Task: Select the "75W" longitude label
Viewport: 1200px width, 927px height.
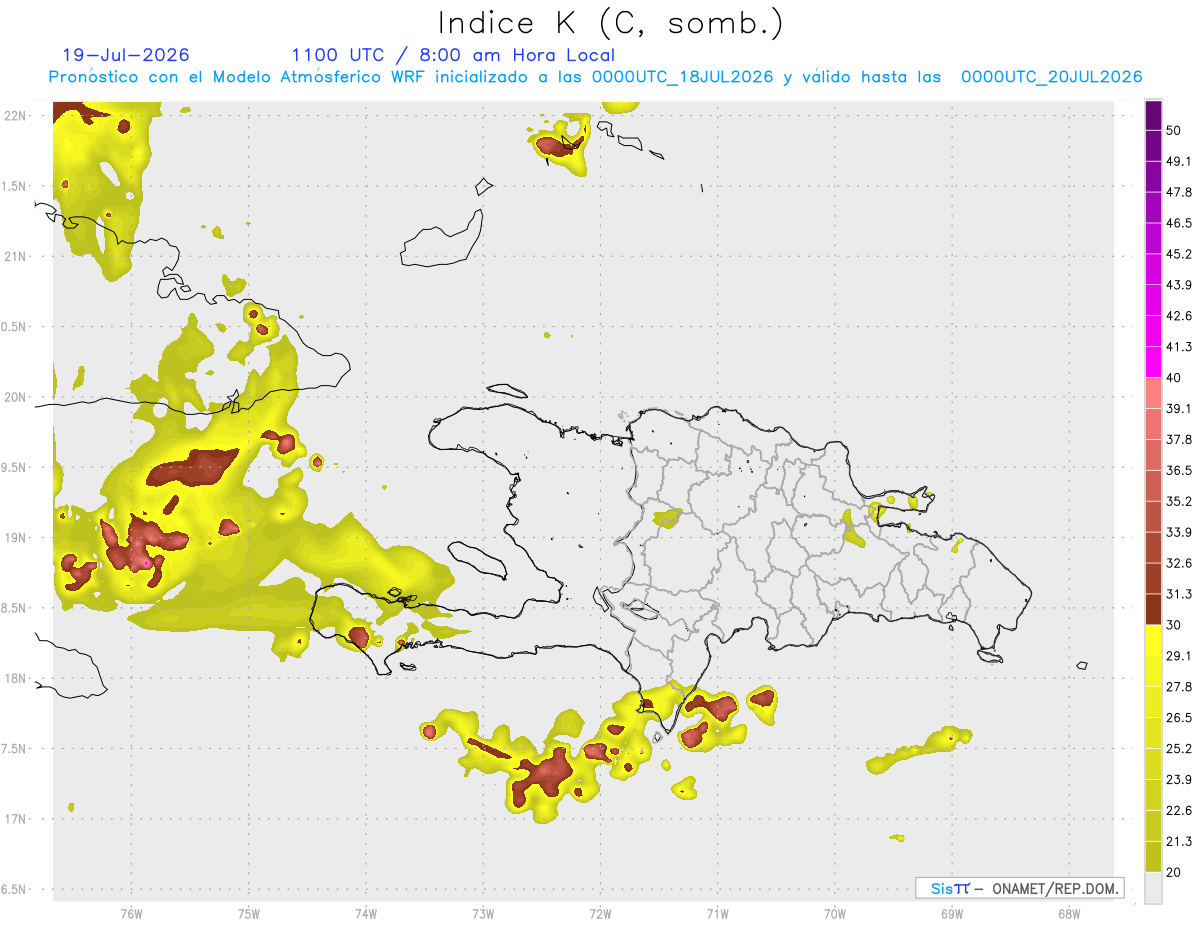Action: click(x=249, y=912)
